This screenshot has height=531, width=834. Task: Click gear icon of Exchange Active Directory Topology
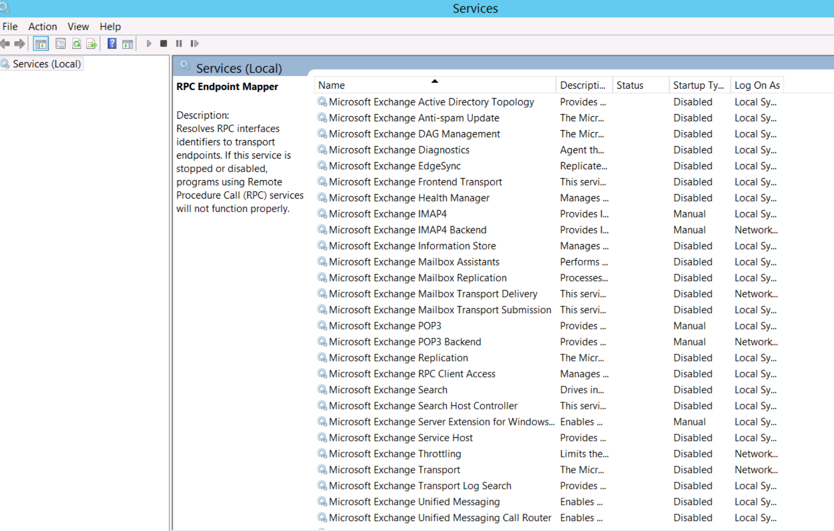(x=322, y=102)
